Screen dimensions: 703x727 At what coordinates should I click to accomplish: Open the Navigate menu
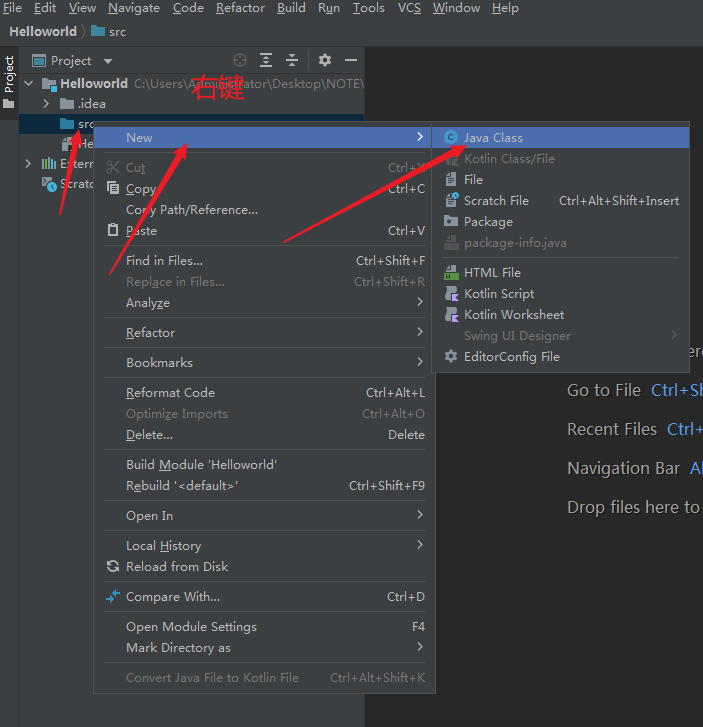tap(134, 8)
